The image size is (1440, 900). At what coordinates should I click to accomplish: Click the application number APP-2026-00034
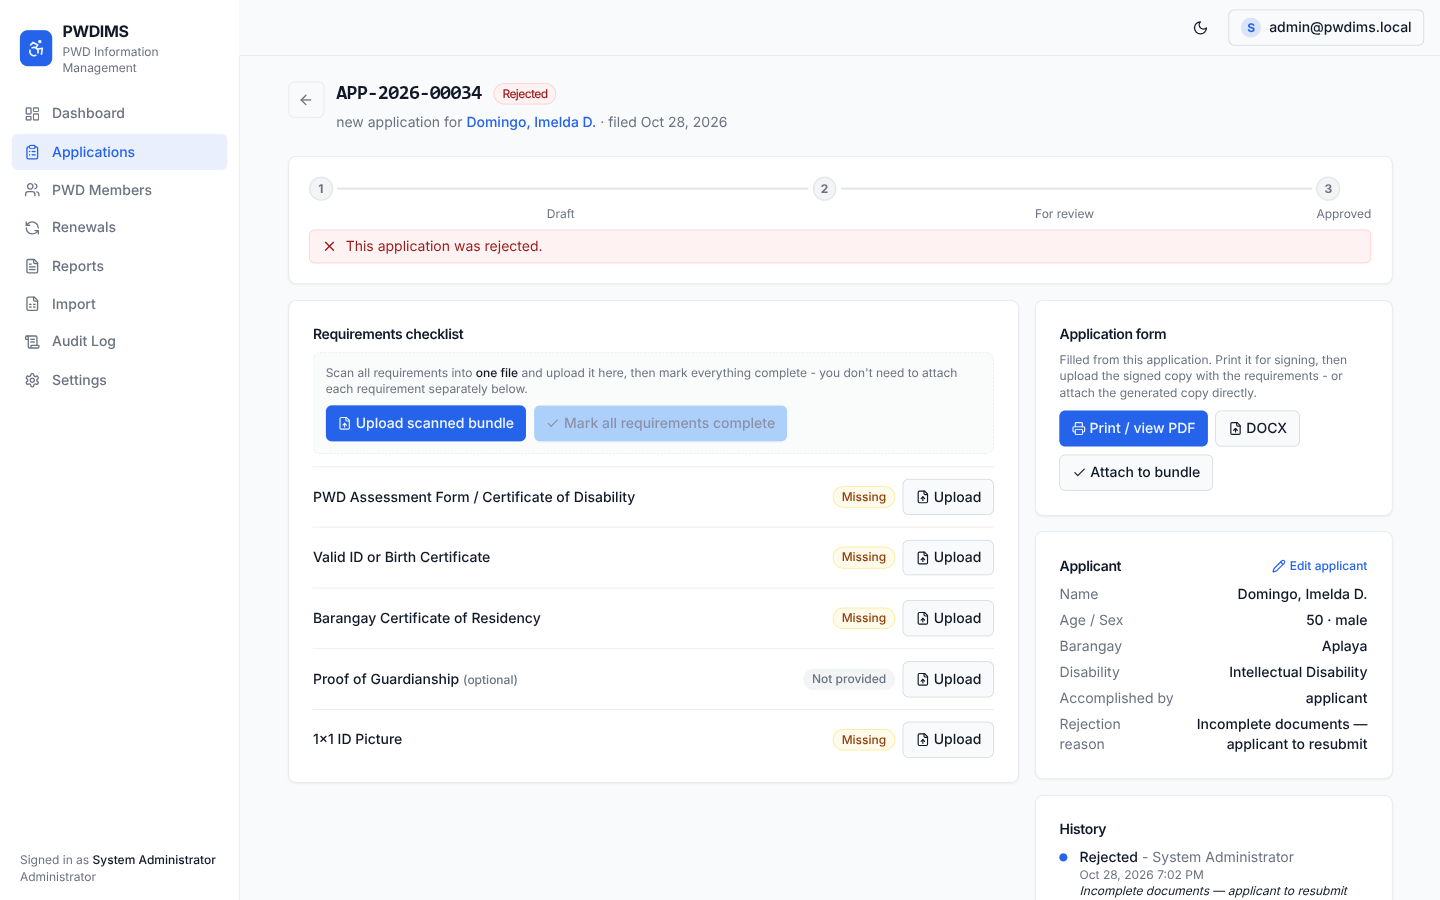[x=409, y=93]
